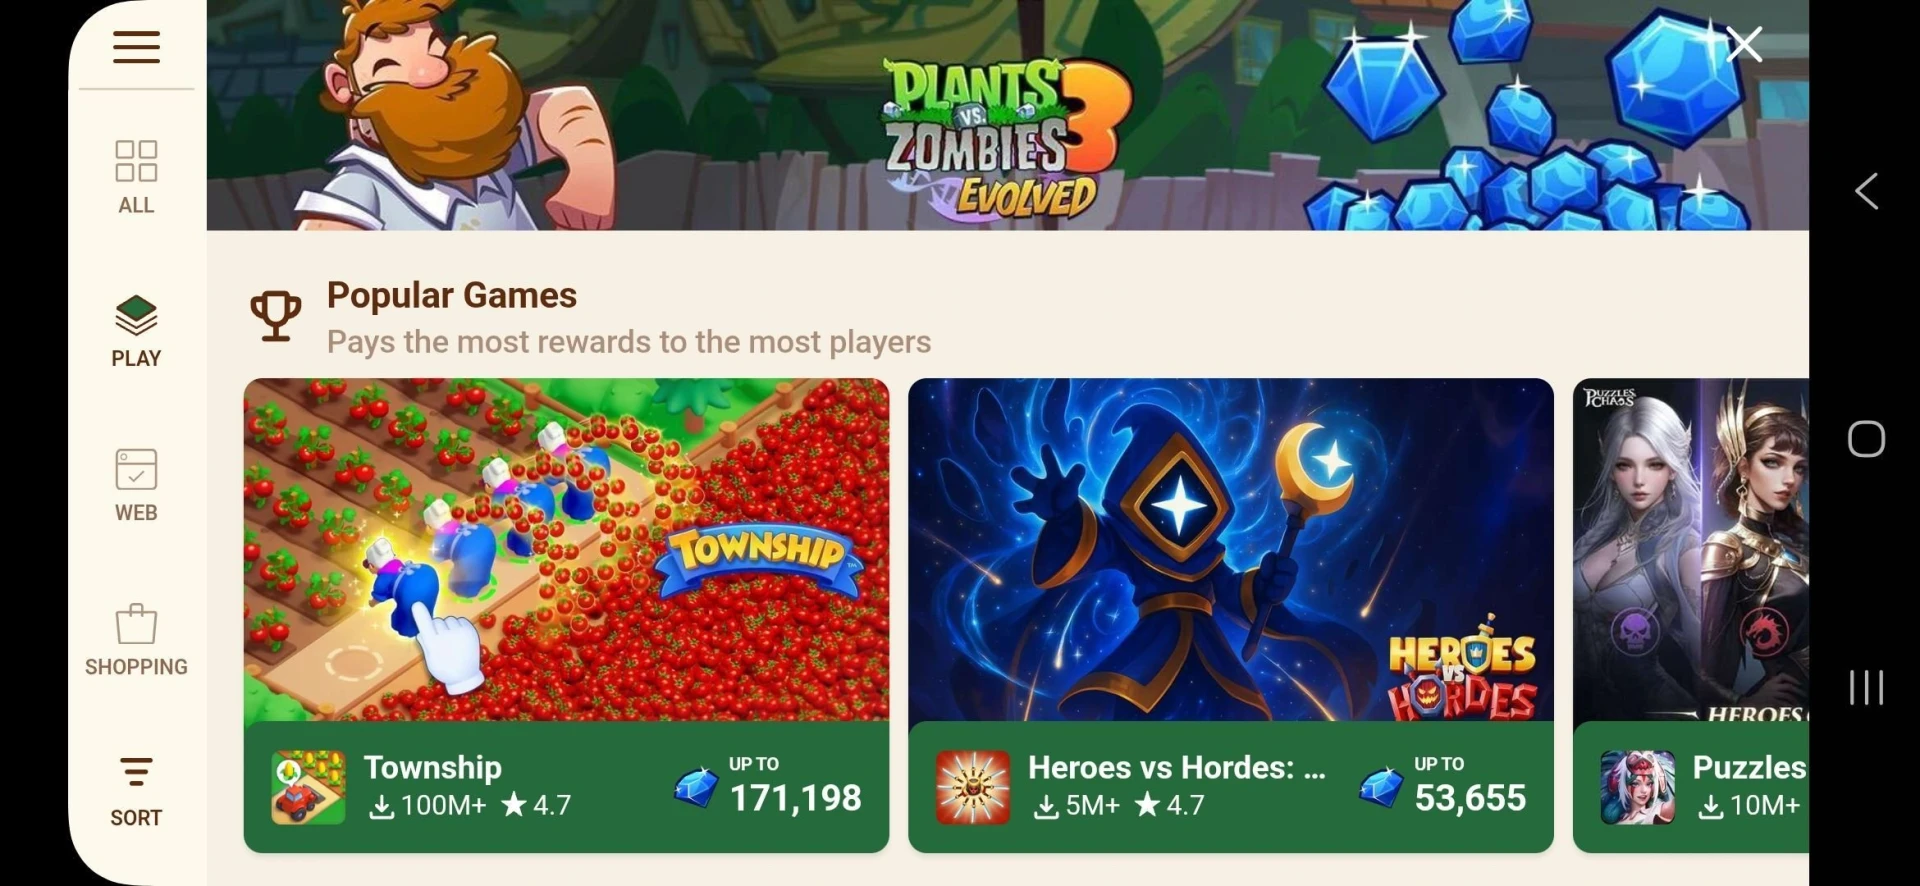Tap the Heroes vs Hordes app icon
Screen dimensions: 1920x886
tap(973, 787)
